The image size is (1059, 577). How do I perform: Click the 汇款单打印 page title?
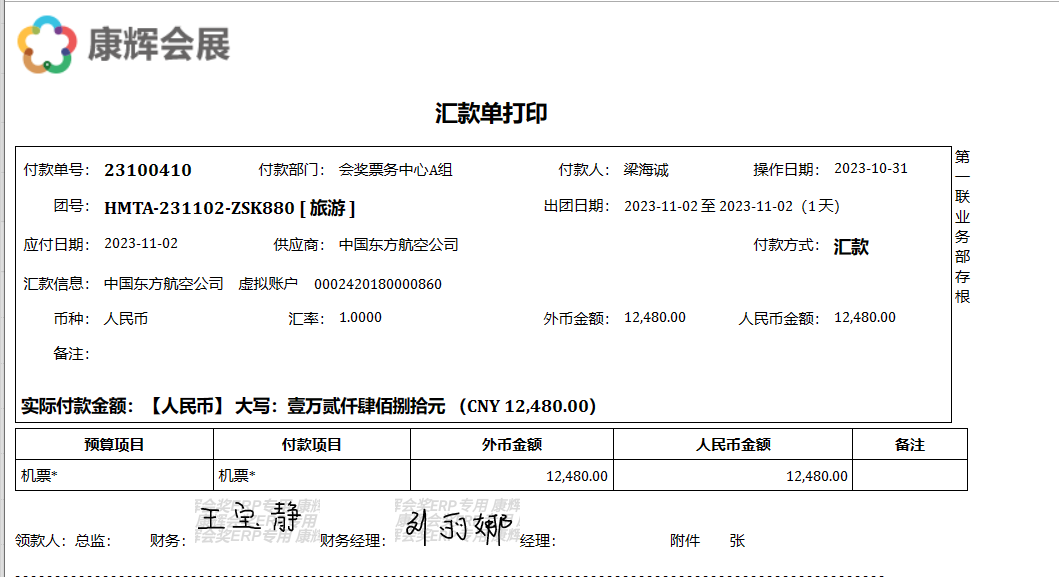491,113
